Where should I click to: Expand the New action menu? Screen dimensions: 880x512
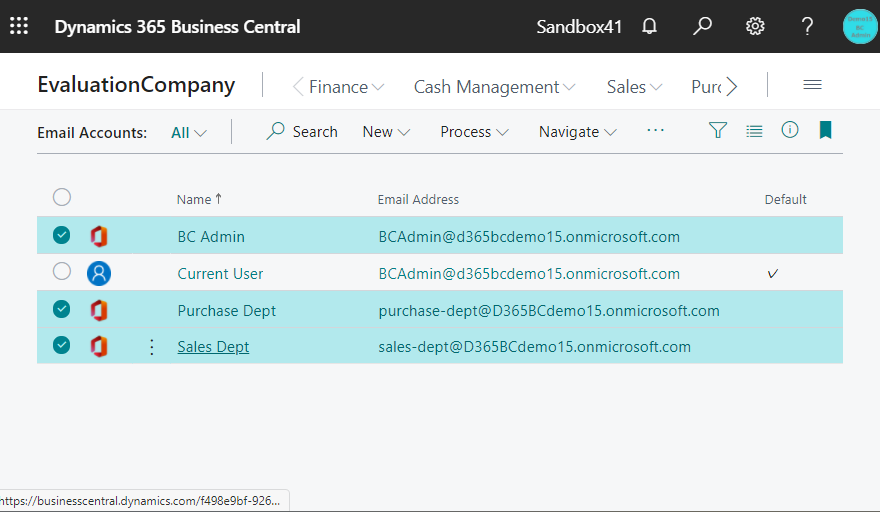click(x=386, y=132)
